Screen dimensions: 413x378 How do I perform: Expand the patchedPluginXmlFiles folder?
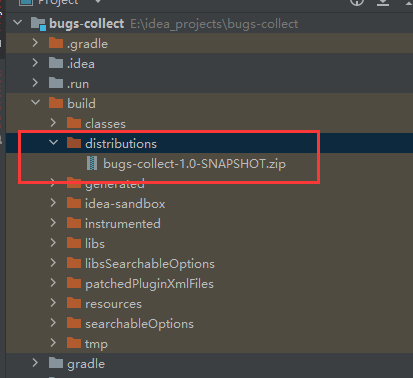click(53, 283)
